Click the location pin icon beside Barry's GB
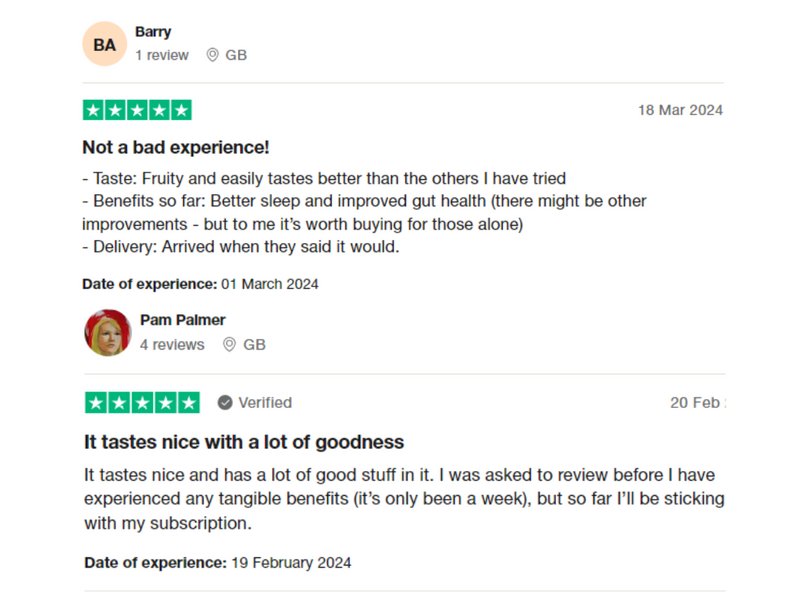This screenshot has width=800, height=600. click(212, 55)
